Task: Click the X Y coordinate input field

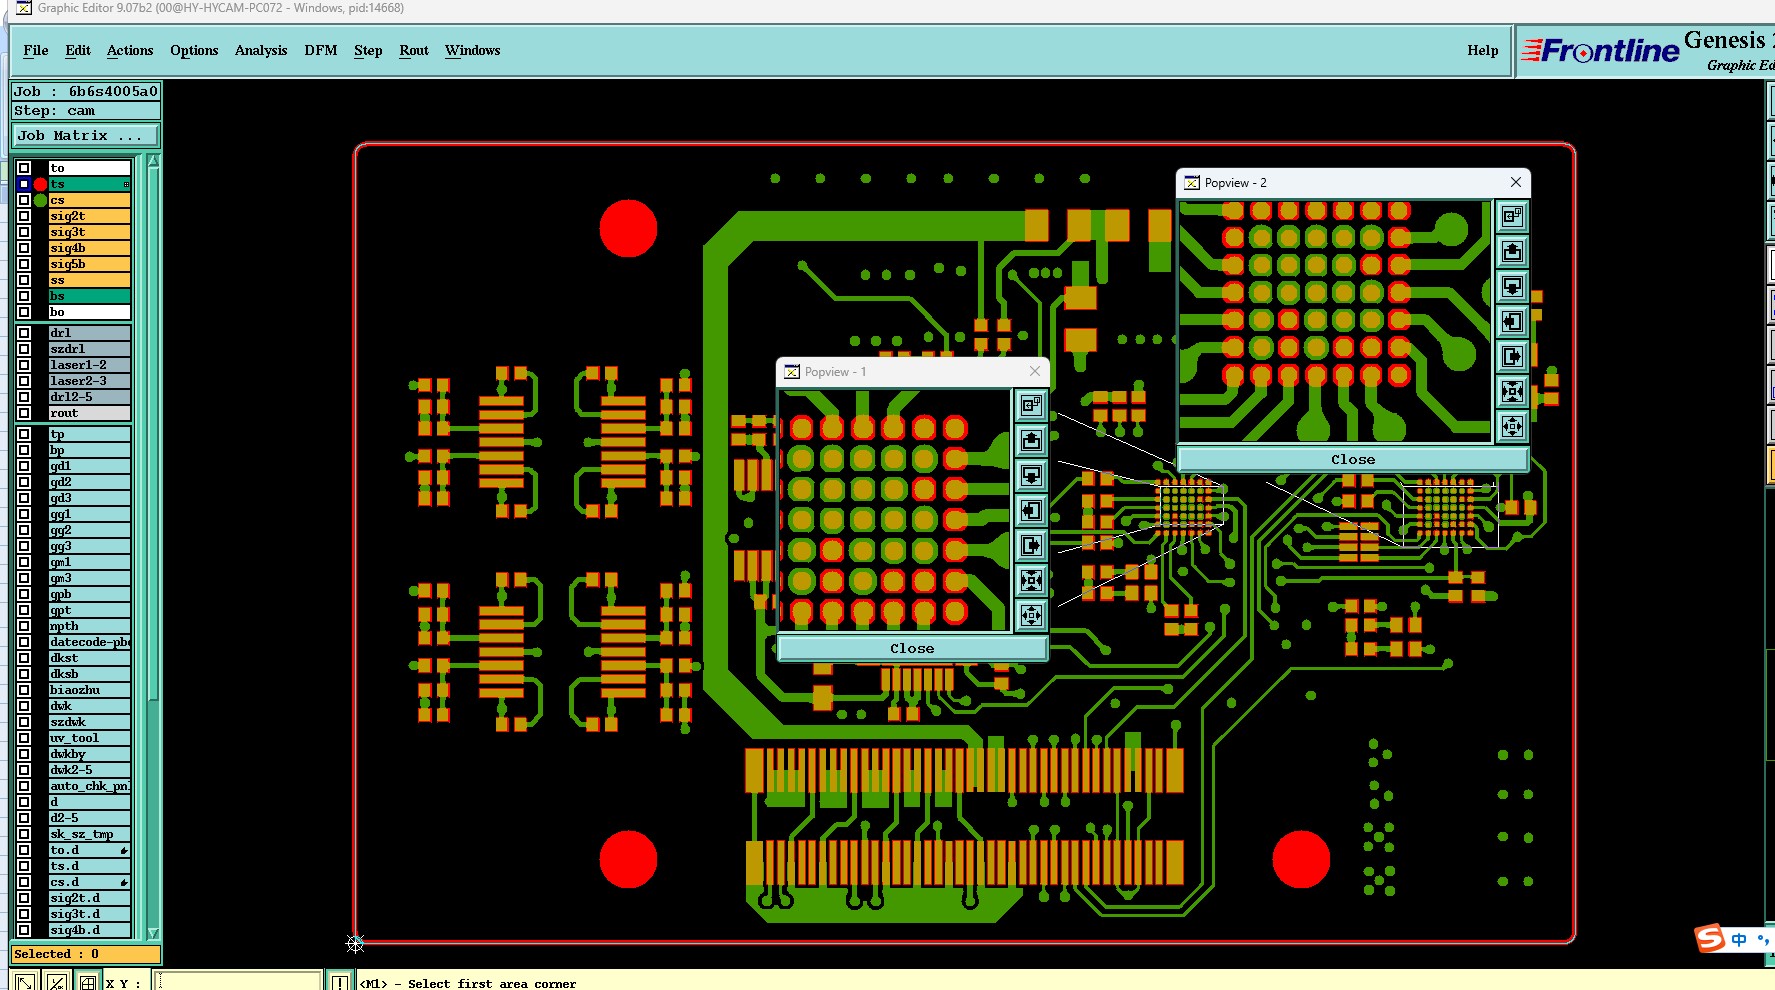Action: pyautogui.click(x=238, y=982)
